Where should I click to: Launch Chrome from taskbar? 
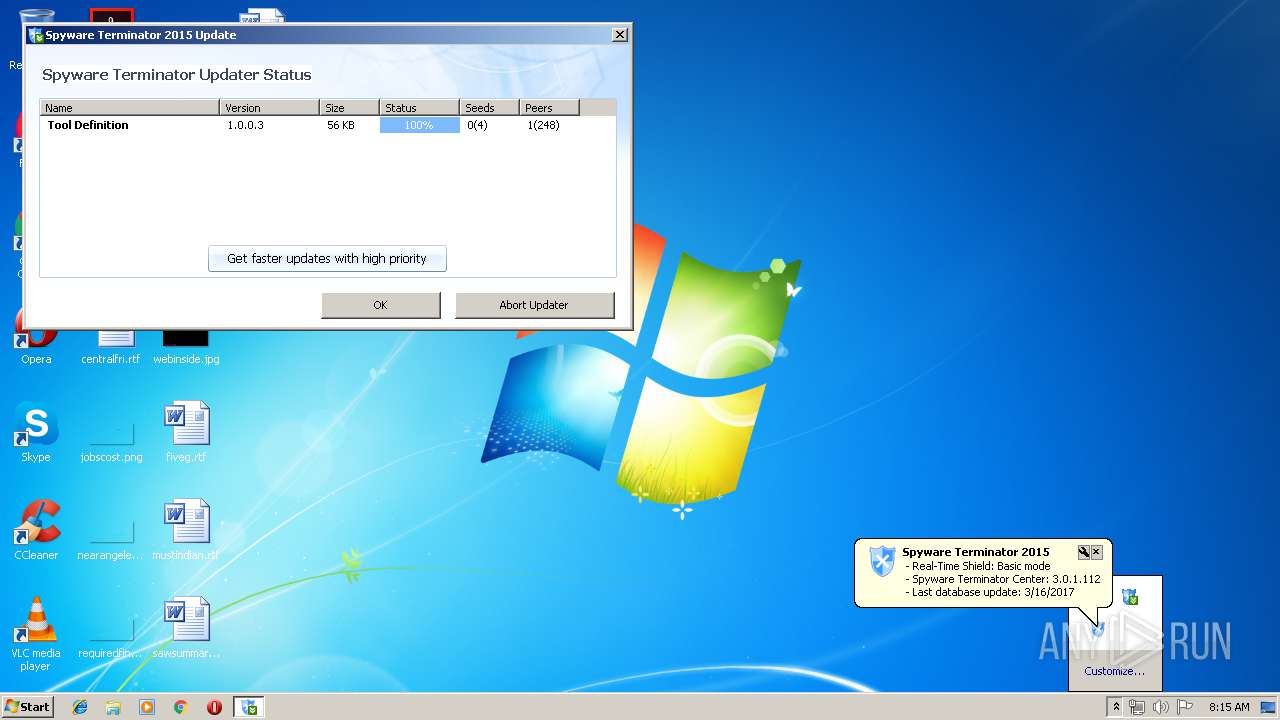click(x=181, y=707)
